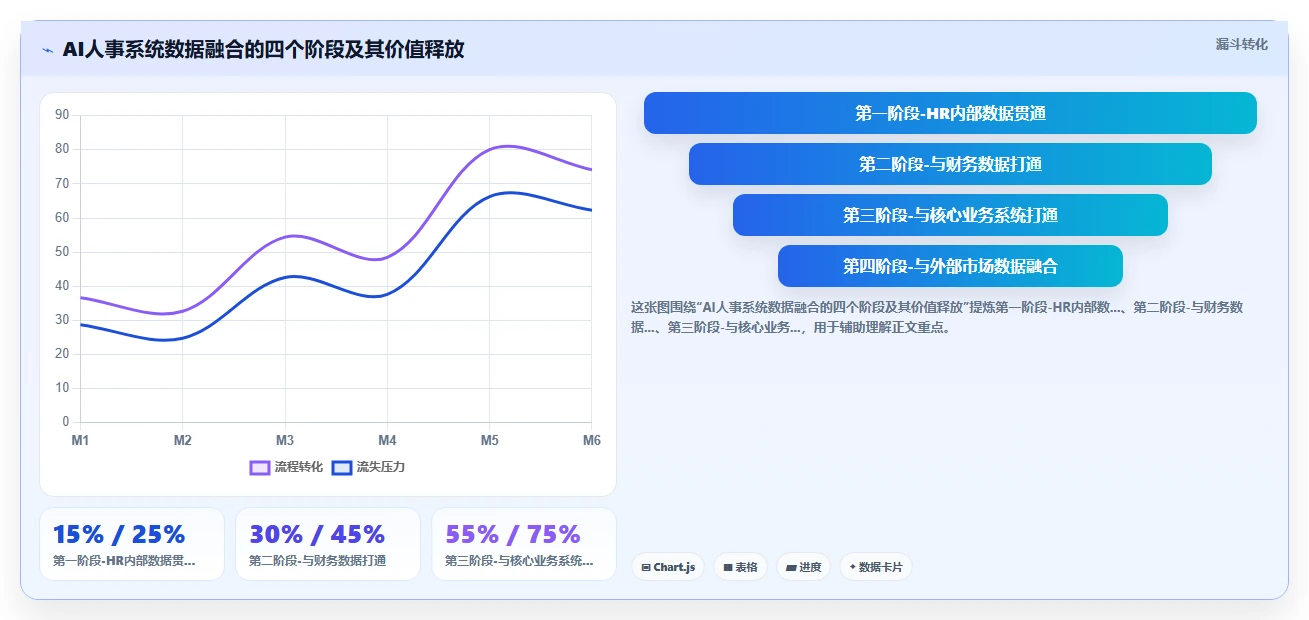Select the 第三阶段-与核心业务系统打通 funnel bar

[950, 215]
